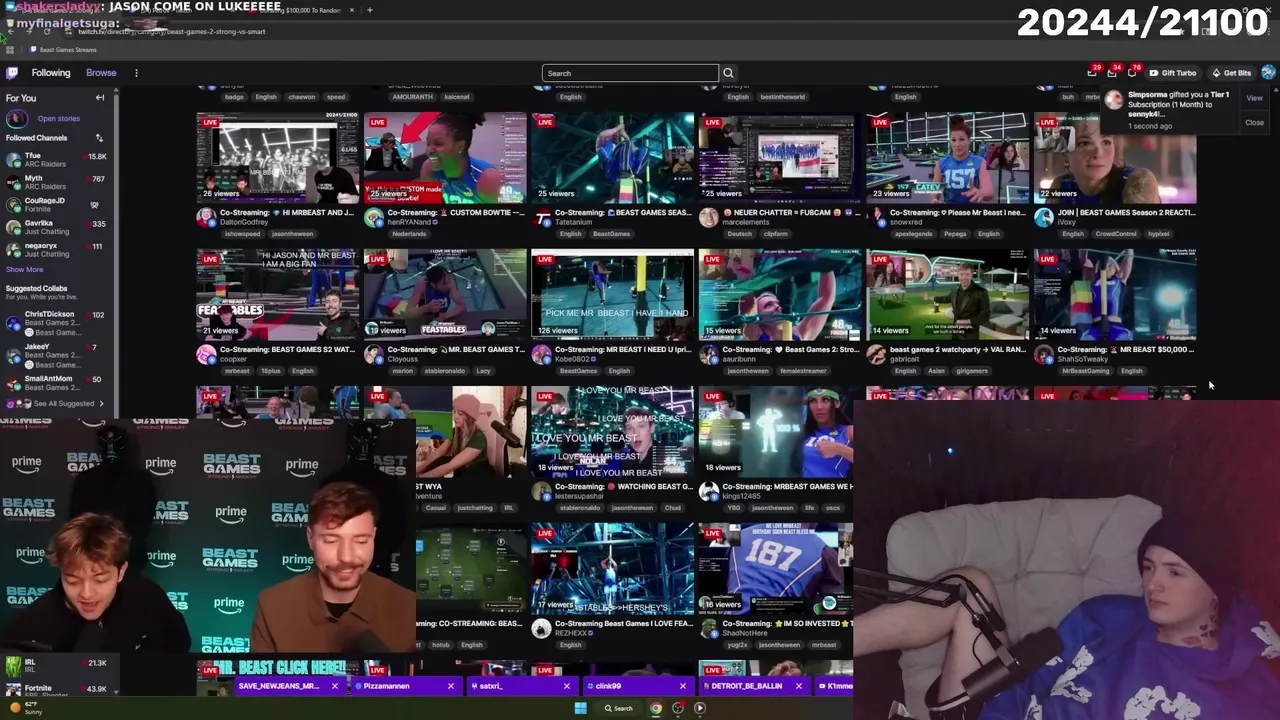
Task: Open ShahSoTweaky's channel avatar
Action: click(1043, 354)
